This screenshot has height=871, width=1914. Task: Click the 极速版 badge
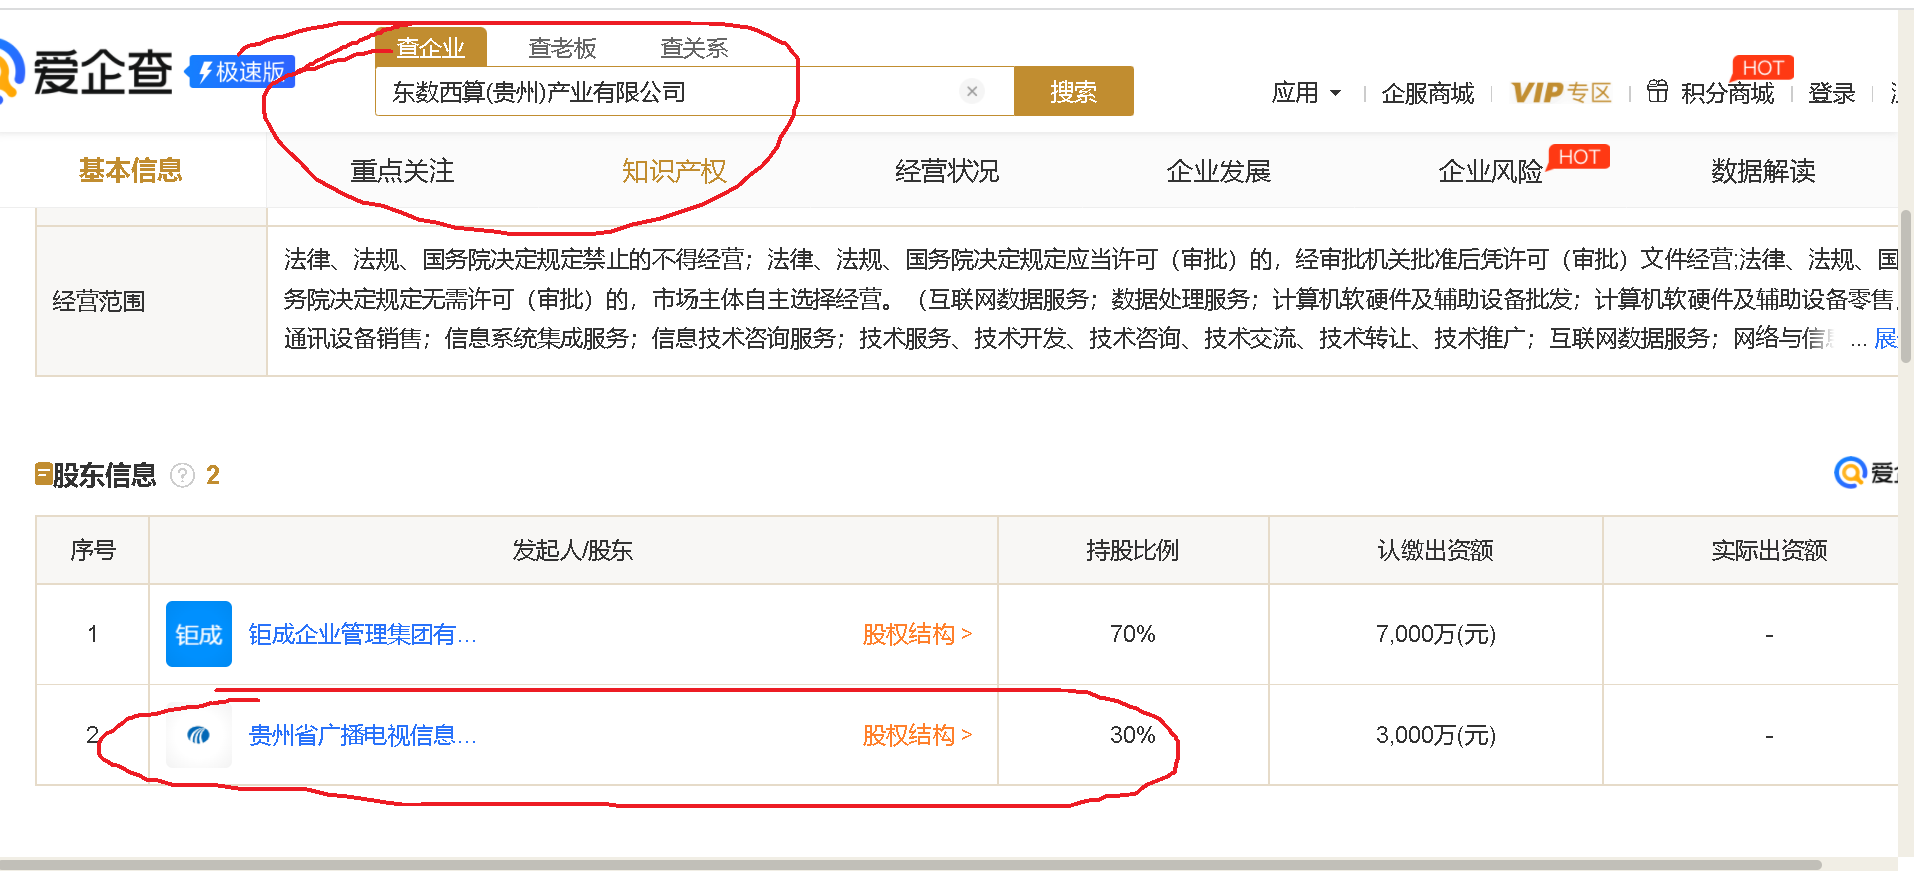241,72
